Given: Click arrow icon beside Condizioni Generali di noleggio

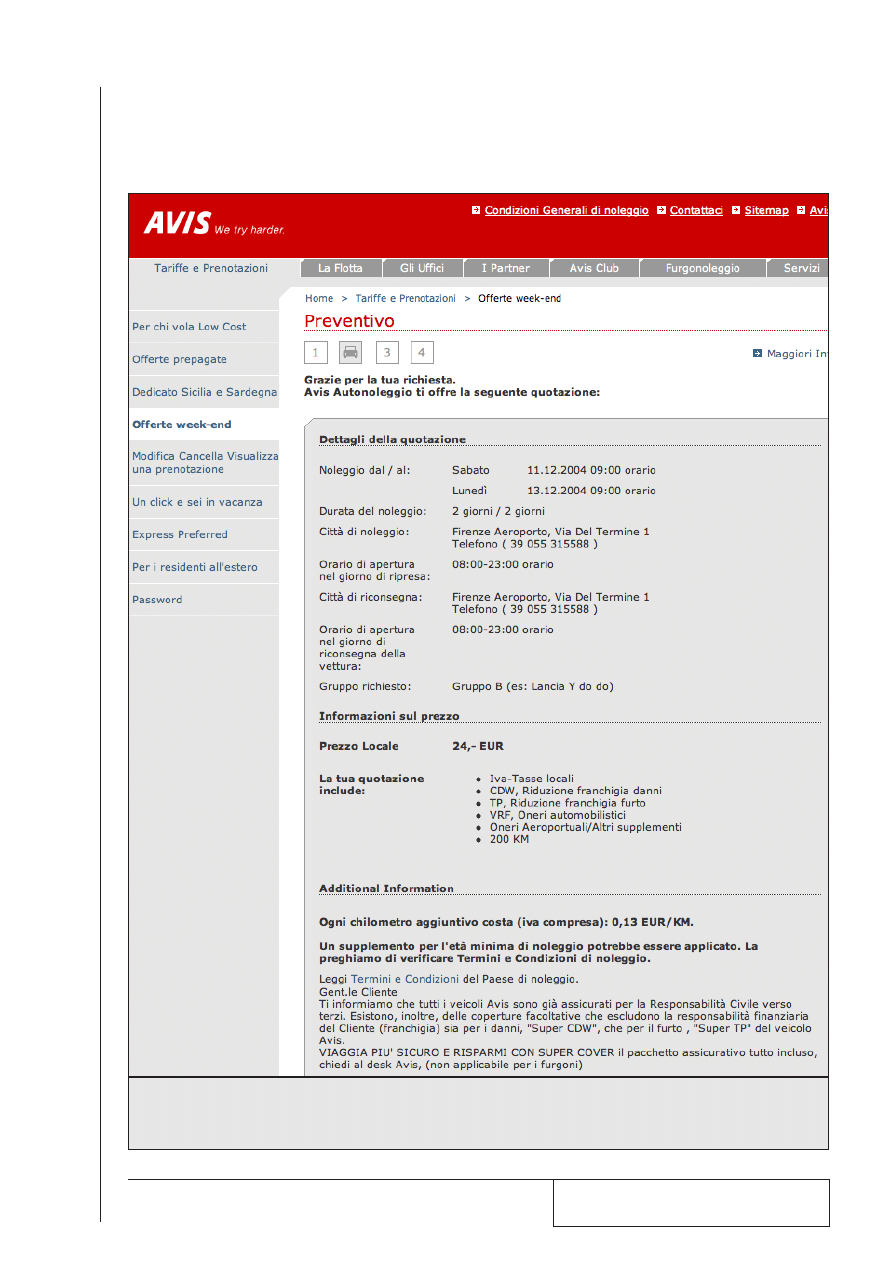Looking at the screenshot, I should pyautogui.click(x=476, y=210).
